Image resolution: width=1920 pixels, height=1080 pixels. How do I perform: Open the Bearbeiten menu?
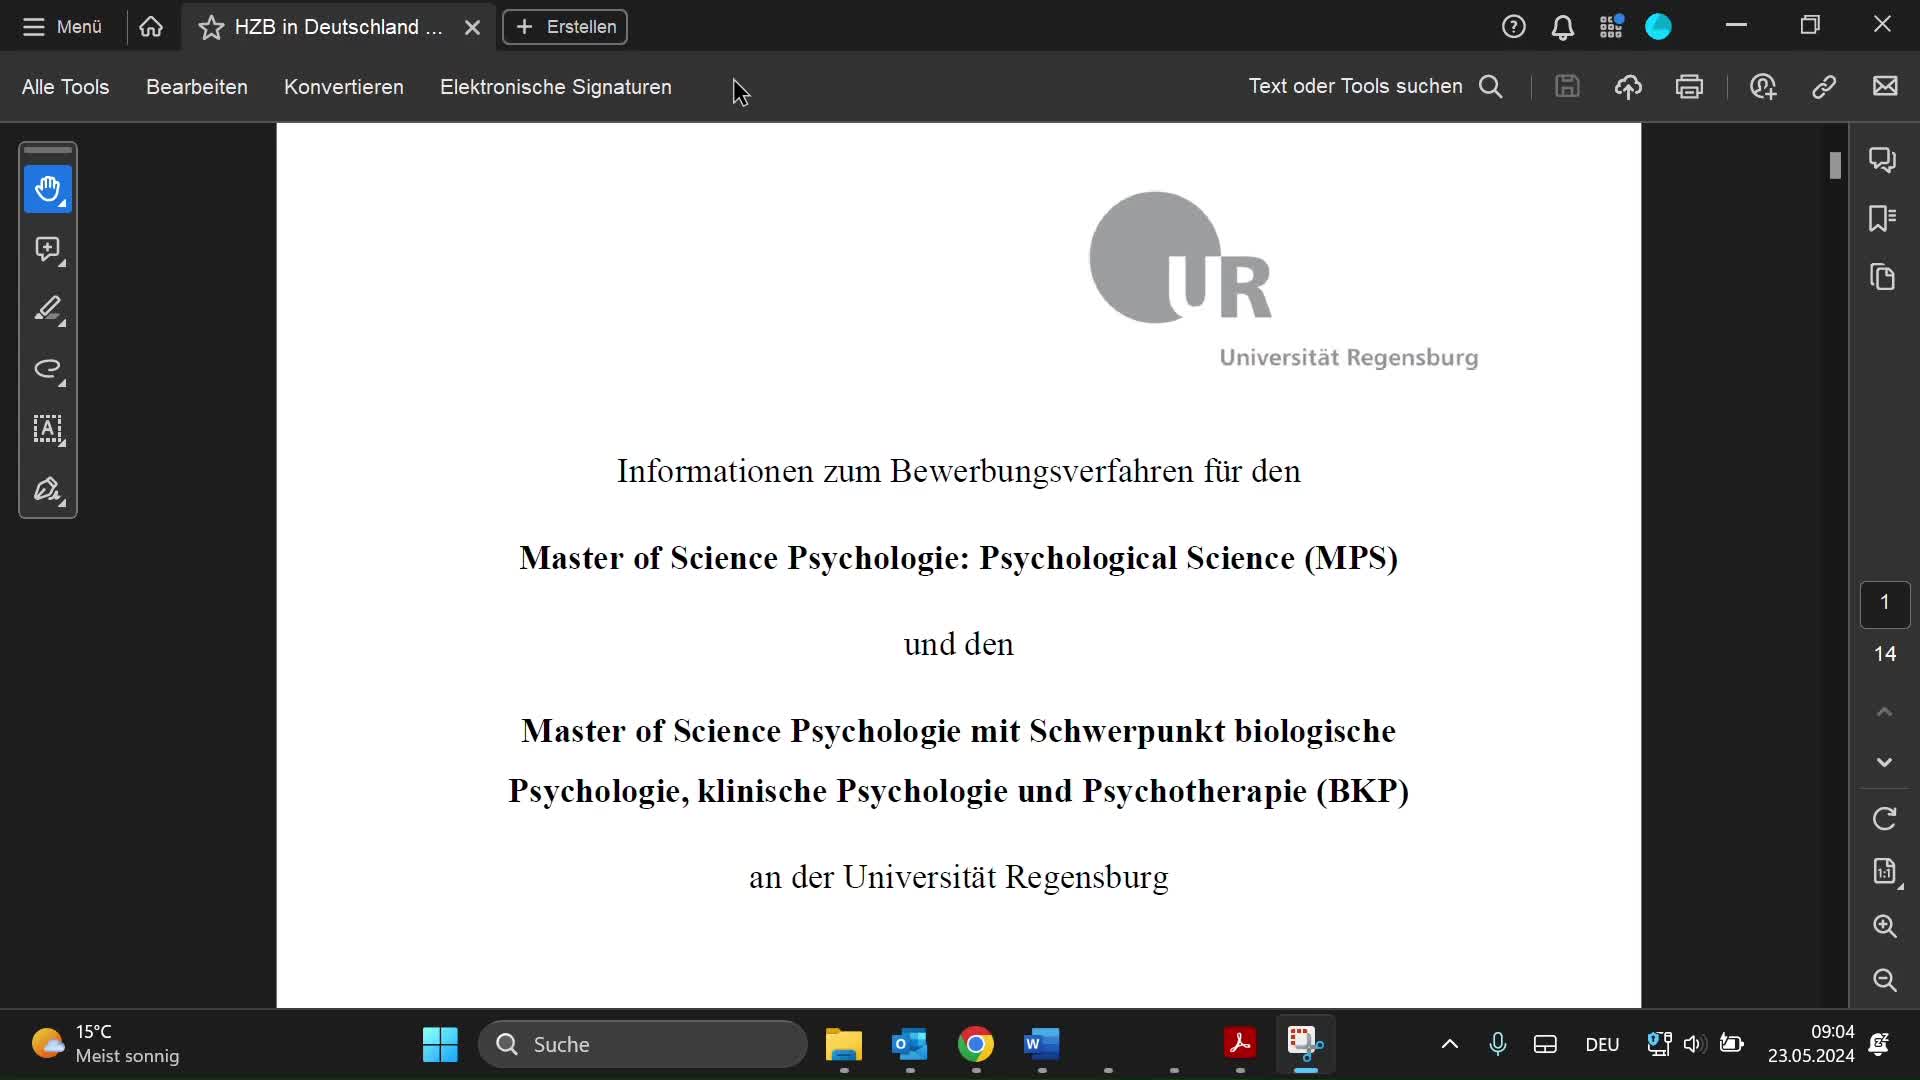click(197, 87)
